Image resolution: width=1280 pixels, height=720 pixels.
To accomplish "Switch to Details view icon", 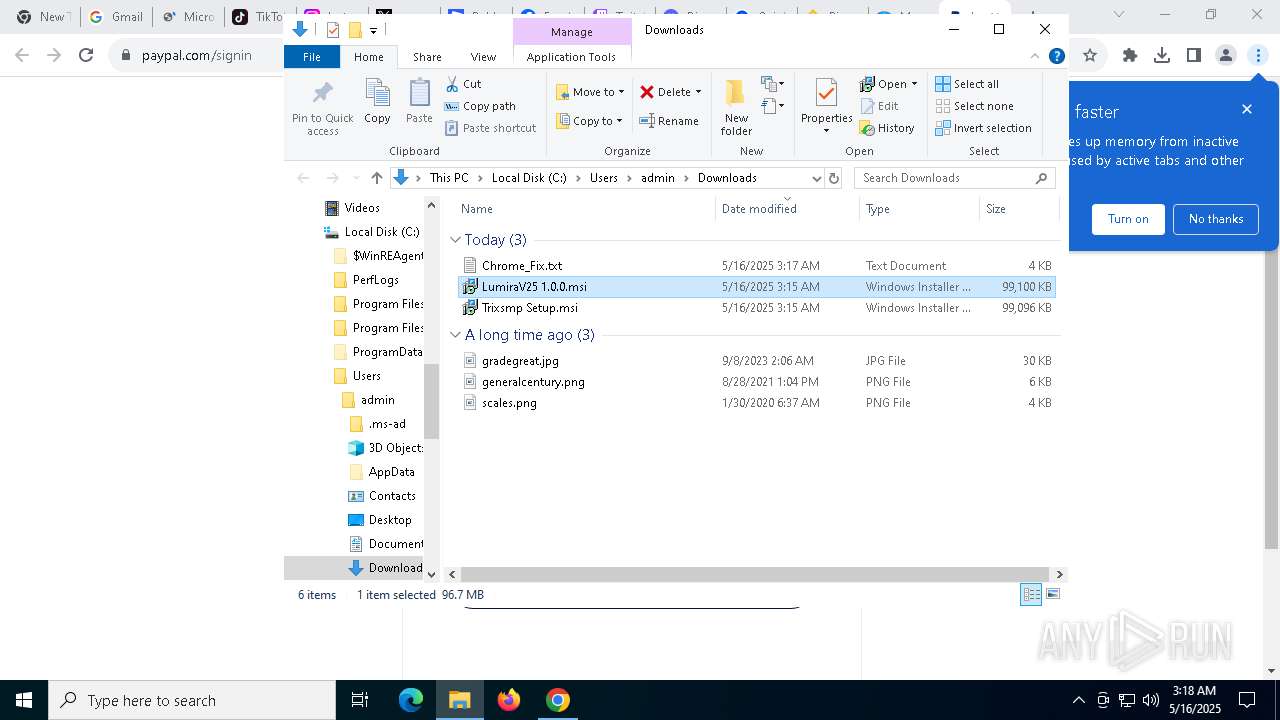I will [x=1031, y=595].
